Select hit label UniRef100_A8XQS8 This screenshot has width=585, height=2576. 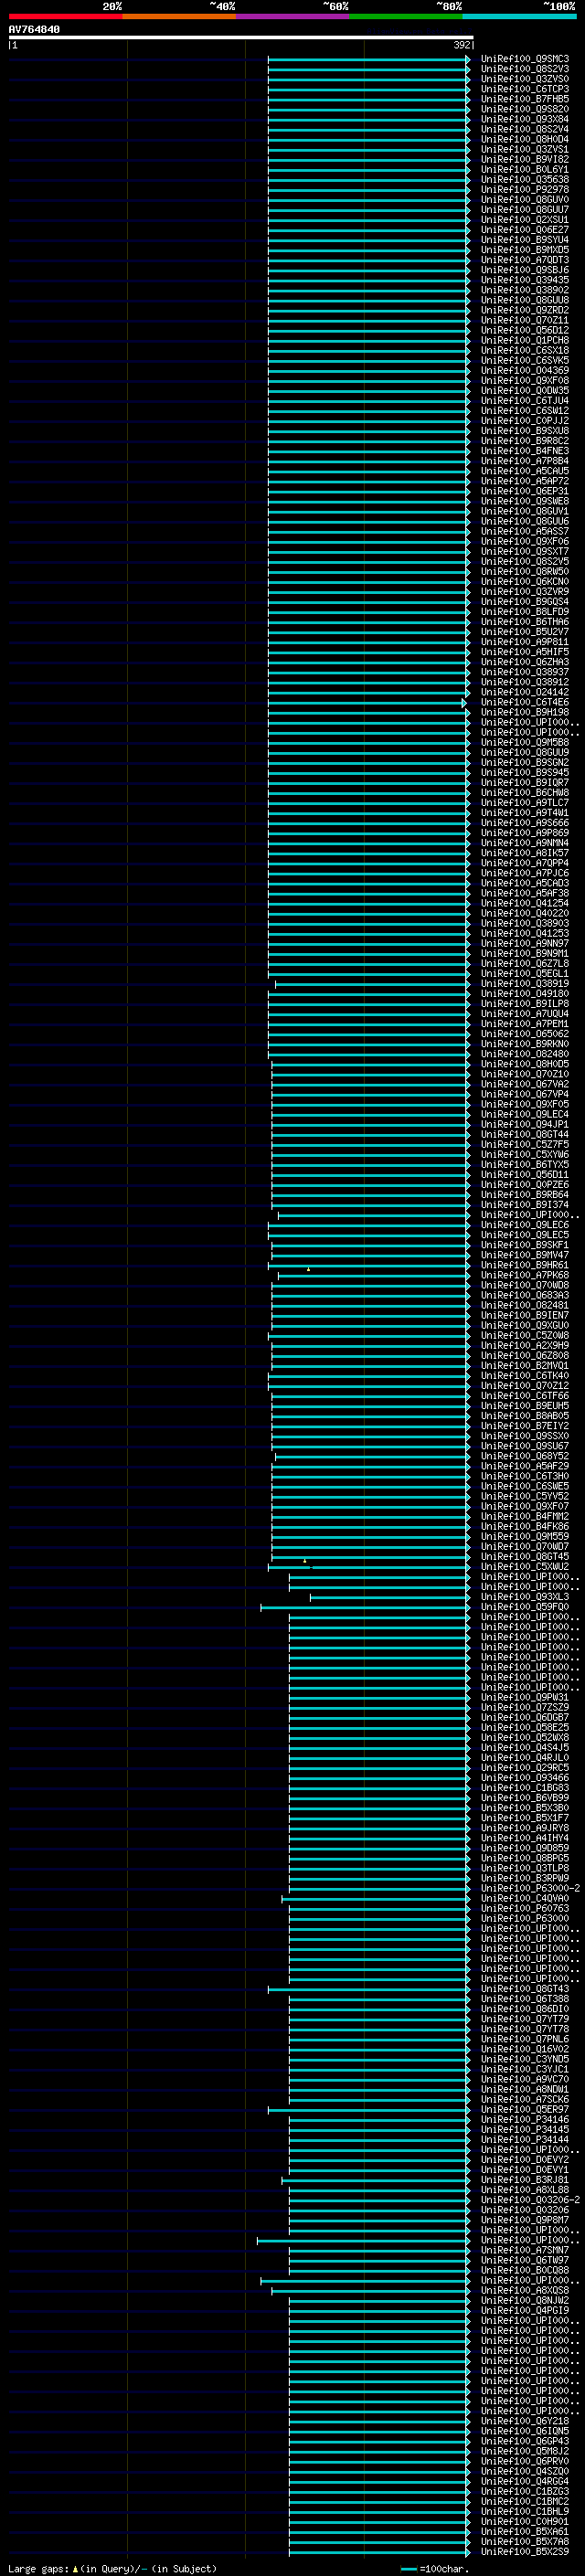point(524,2290)
